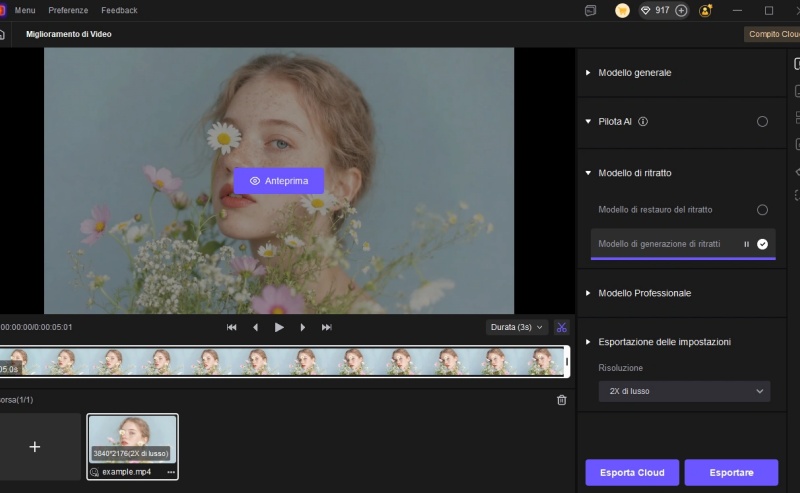Open Pilota AI info icon
Screen dimensions: 800x493
pos(643,122)
